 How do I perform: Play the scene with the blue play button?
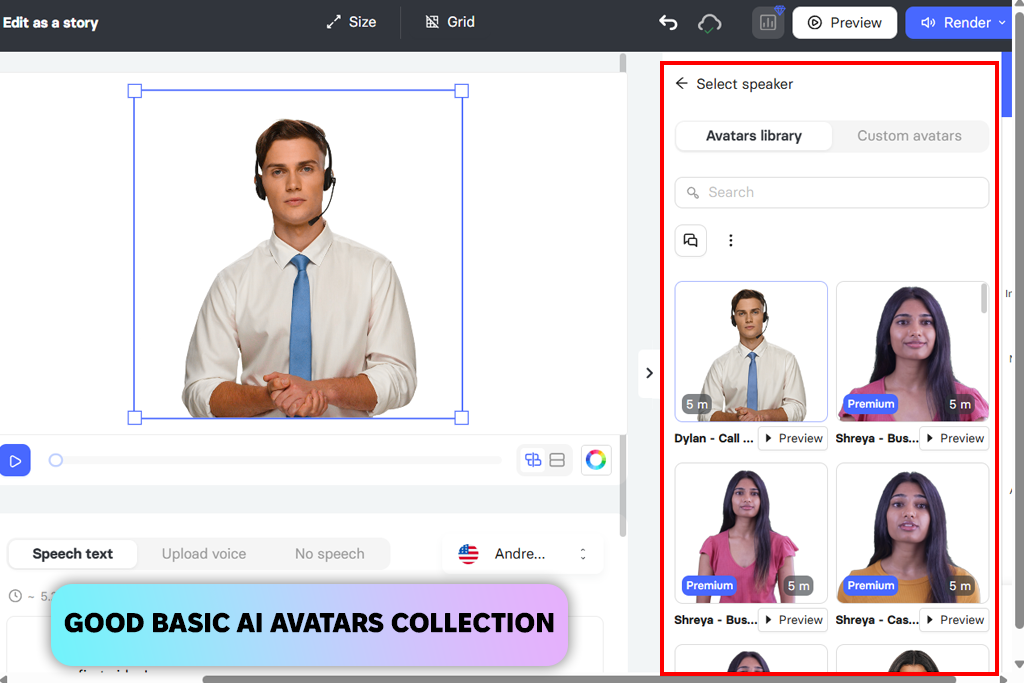pos(15,460)
